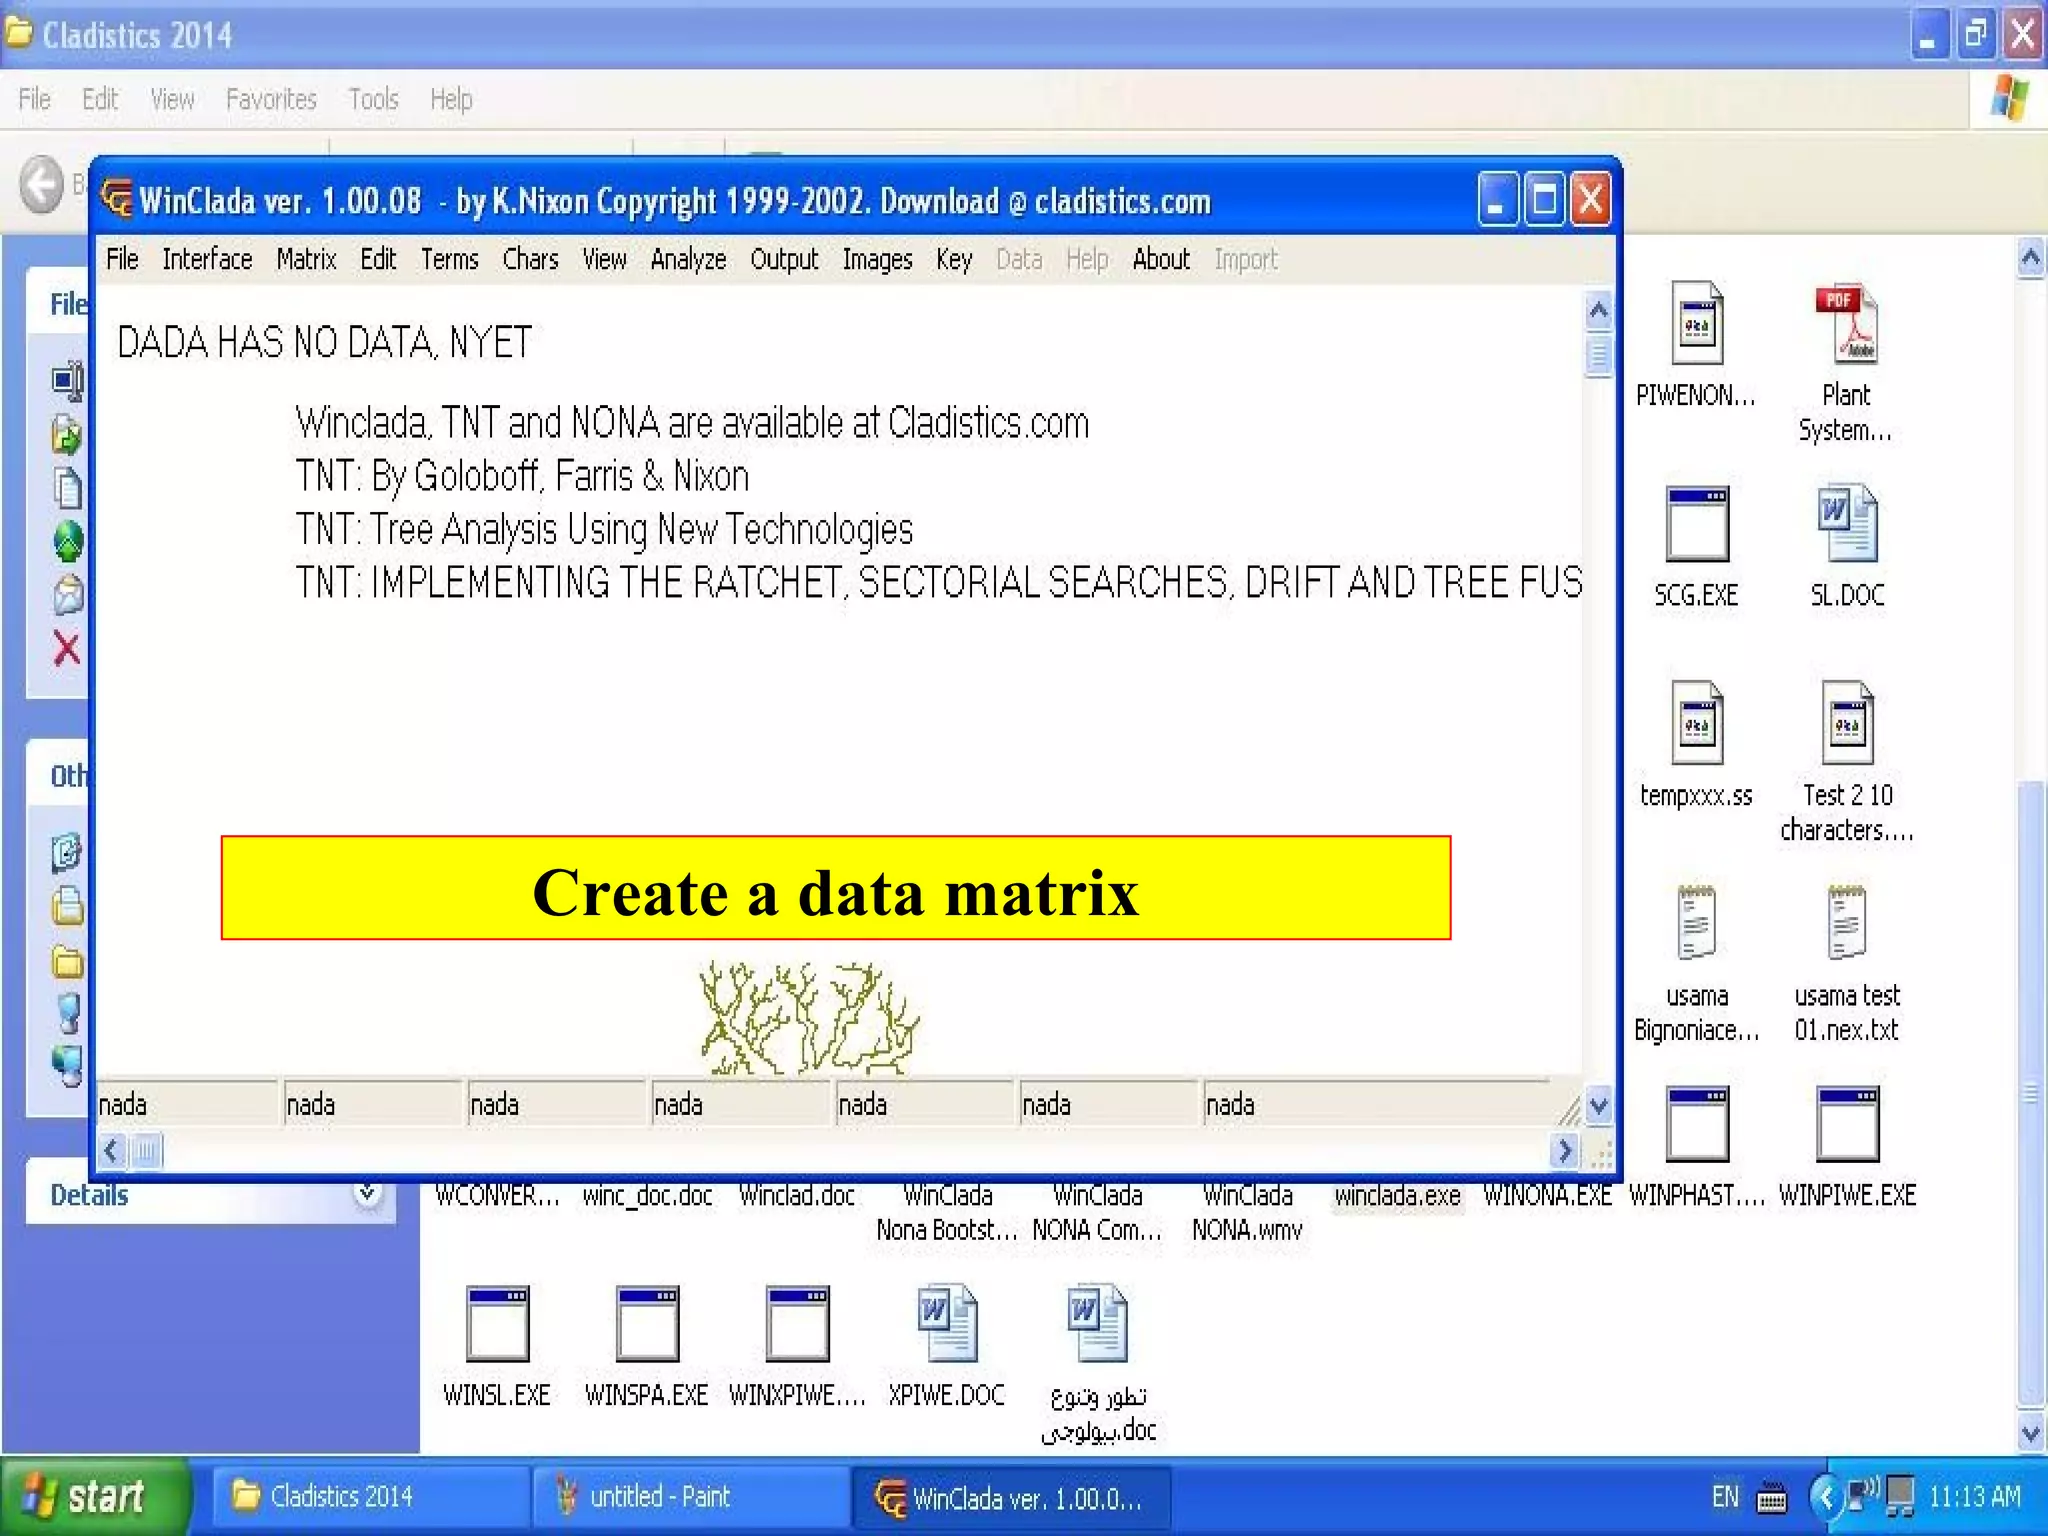Open SCG.EXE program icon
The width and height of the screenshot is (2048, 1536).
pos(1697,523)
